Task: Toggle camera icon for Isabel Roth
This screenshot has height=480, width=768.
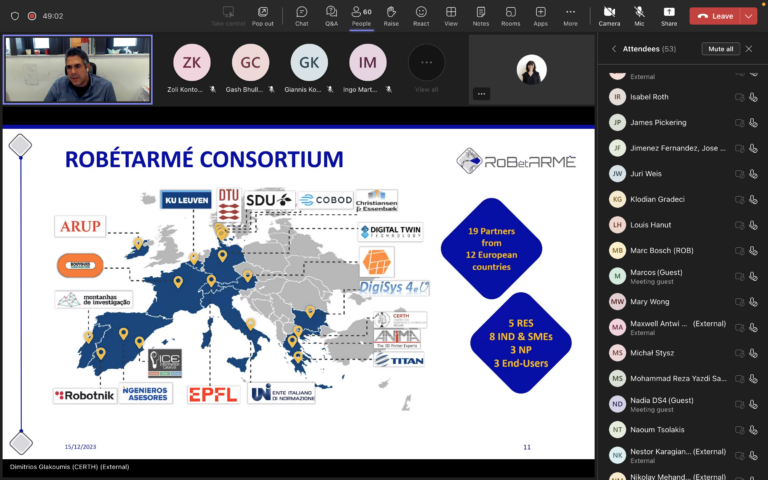Action: [x=739, y=97]
